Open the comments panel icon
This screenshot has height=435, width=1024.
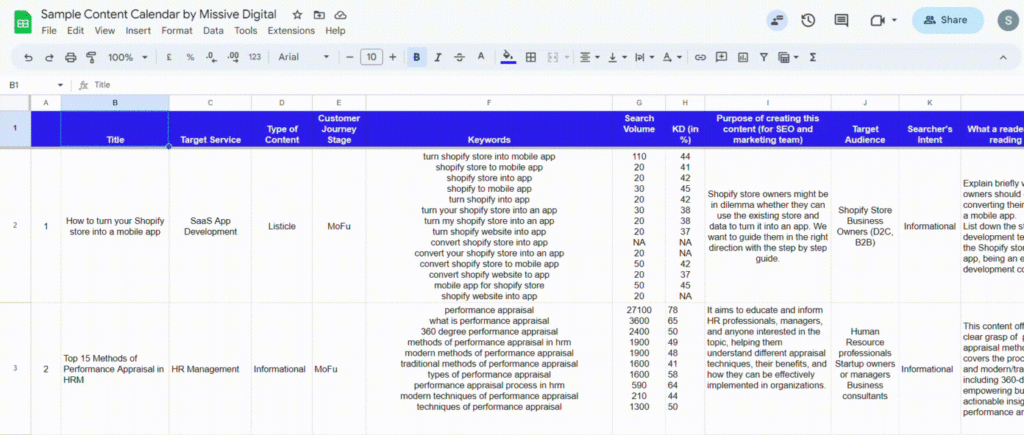click(x=841, y=20)
